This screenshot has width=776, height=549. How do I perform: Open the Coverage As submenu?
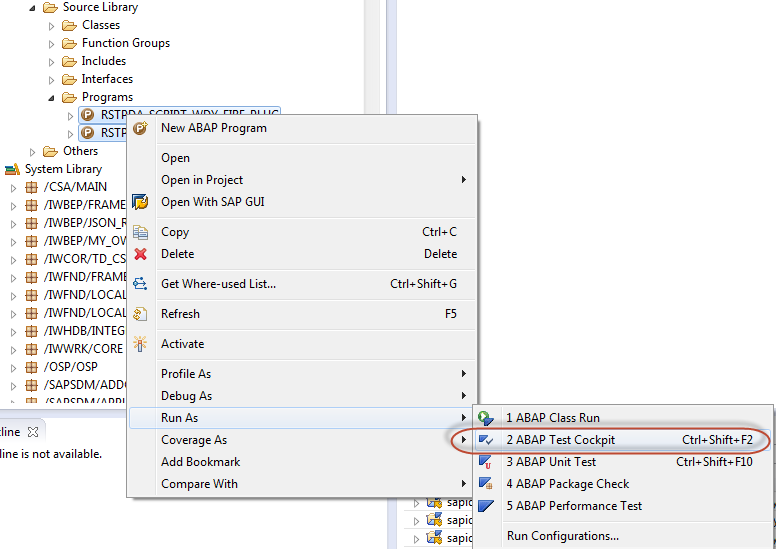point(302,440)
